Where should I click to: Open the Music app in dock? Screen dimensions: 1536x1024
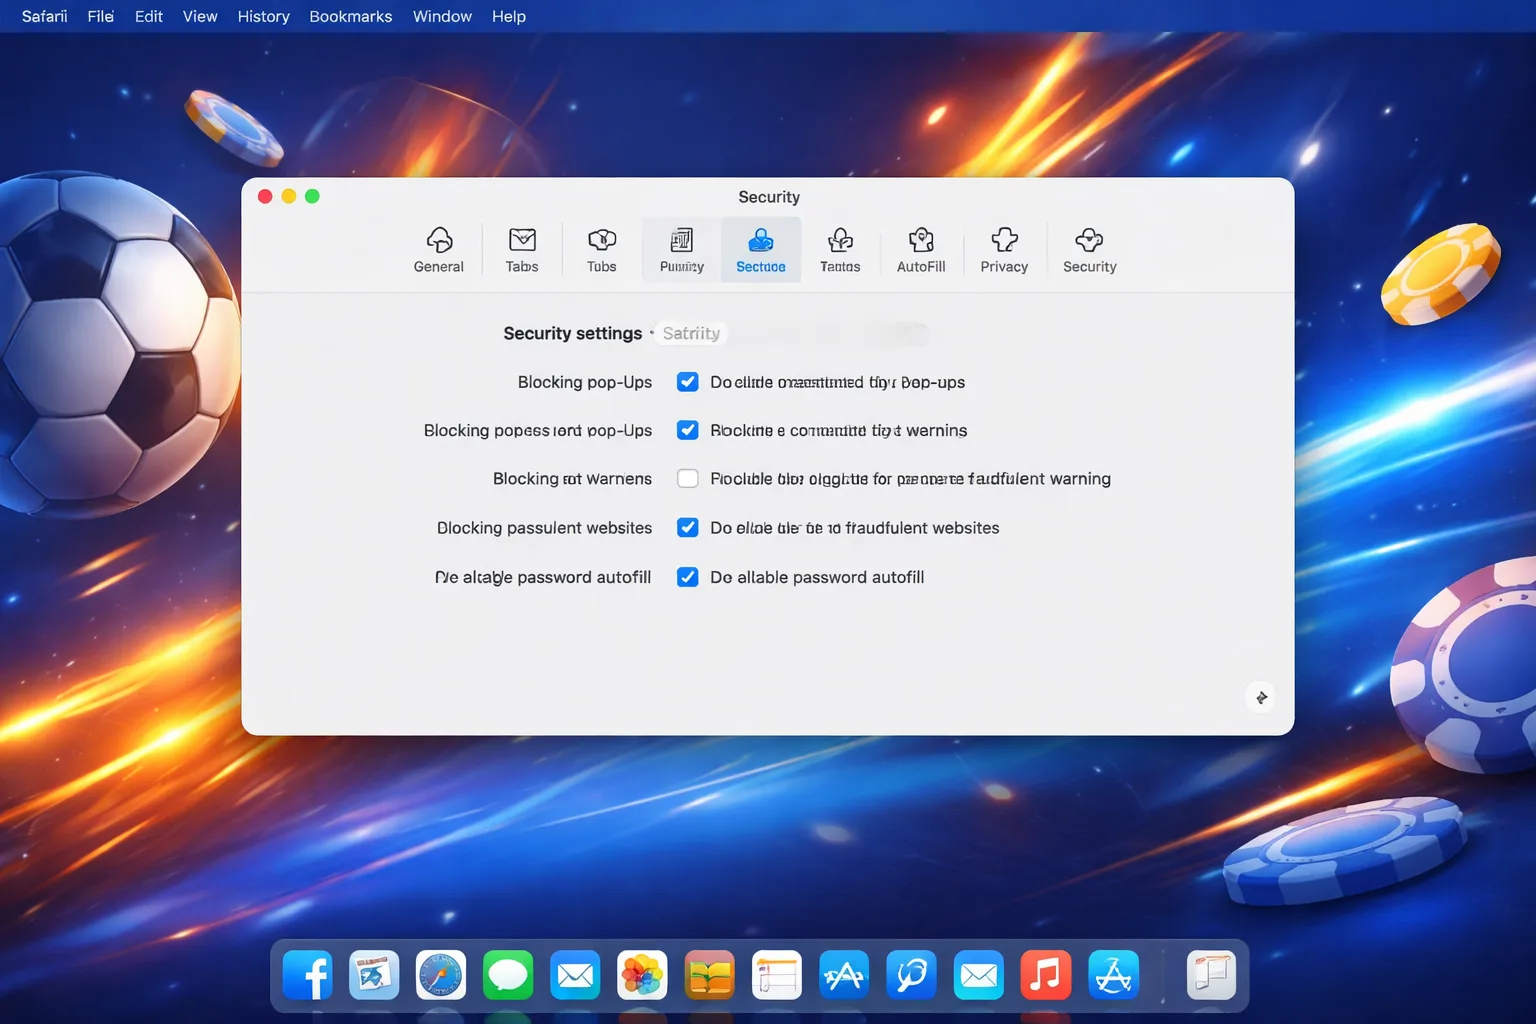(1046, 975)
